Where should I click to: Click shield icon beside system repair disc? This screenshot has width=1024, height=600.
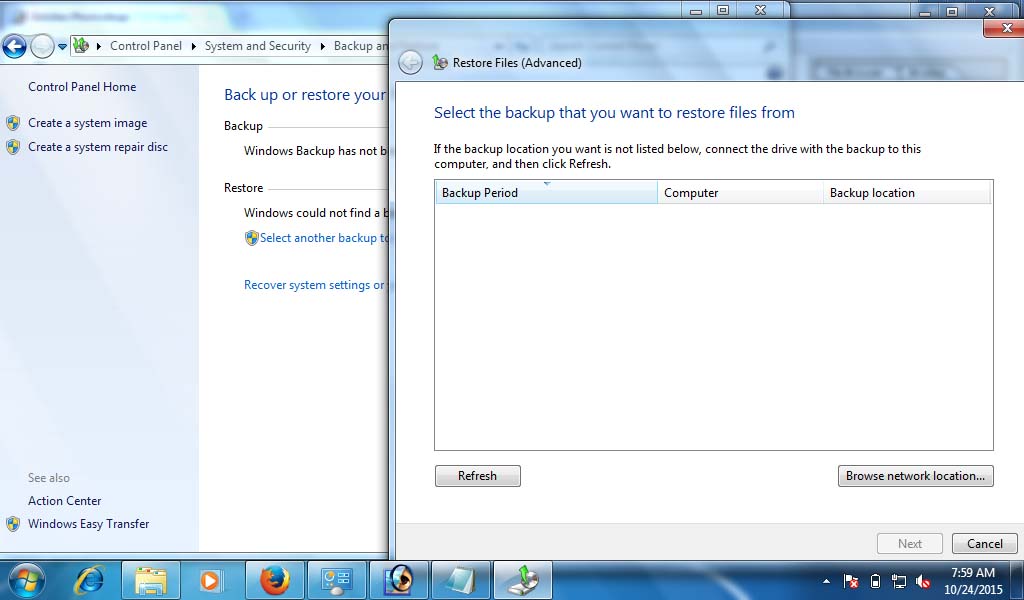[13, 147]
